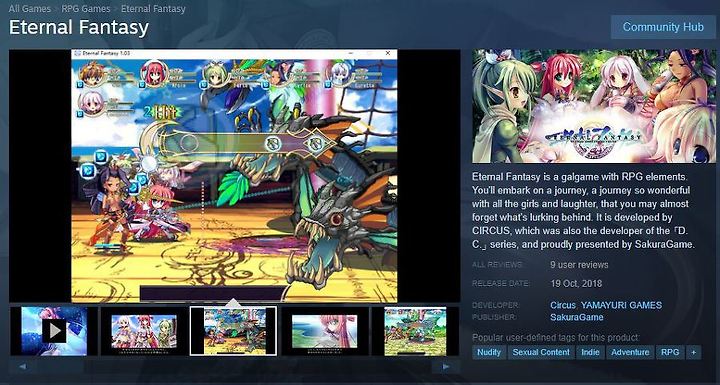The width and height of the screenshot is (720, 385).
Task: Open RPG Games breadcrumb link
Action: pyautogui.click(x=86, y=8)
